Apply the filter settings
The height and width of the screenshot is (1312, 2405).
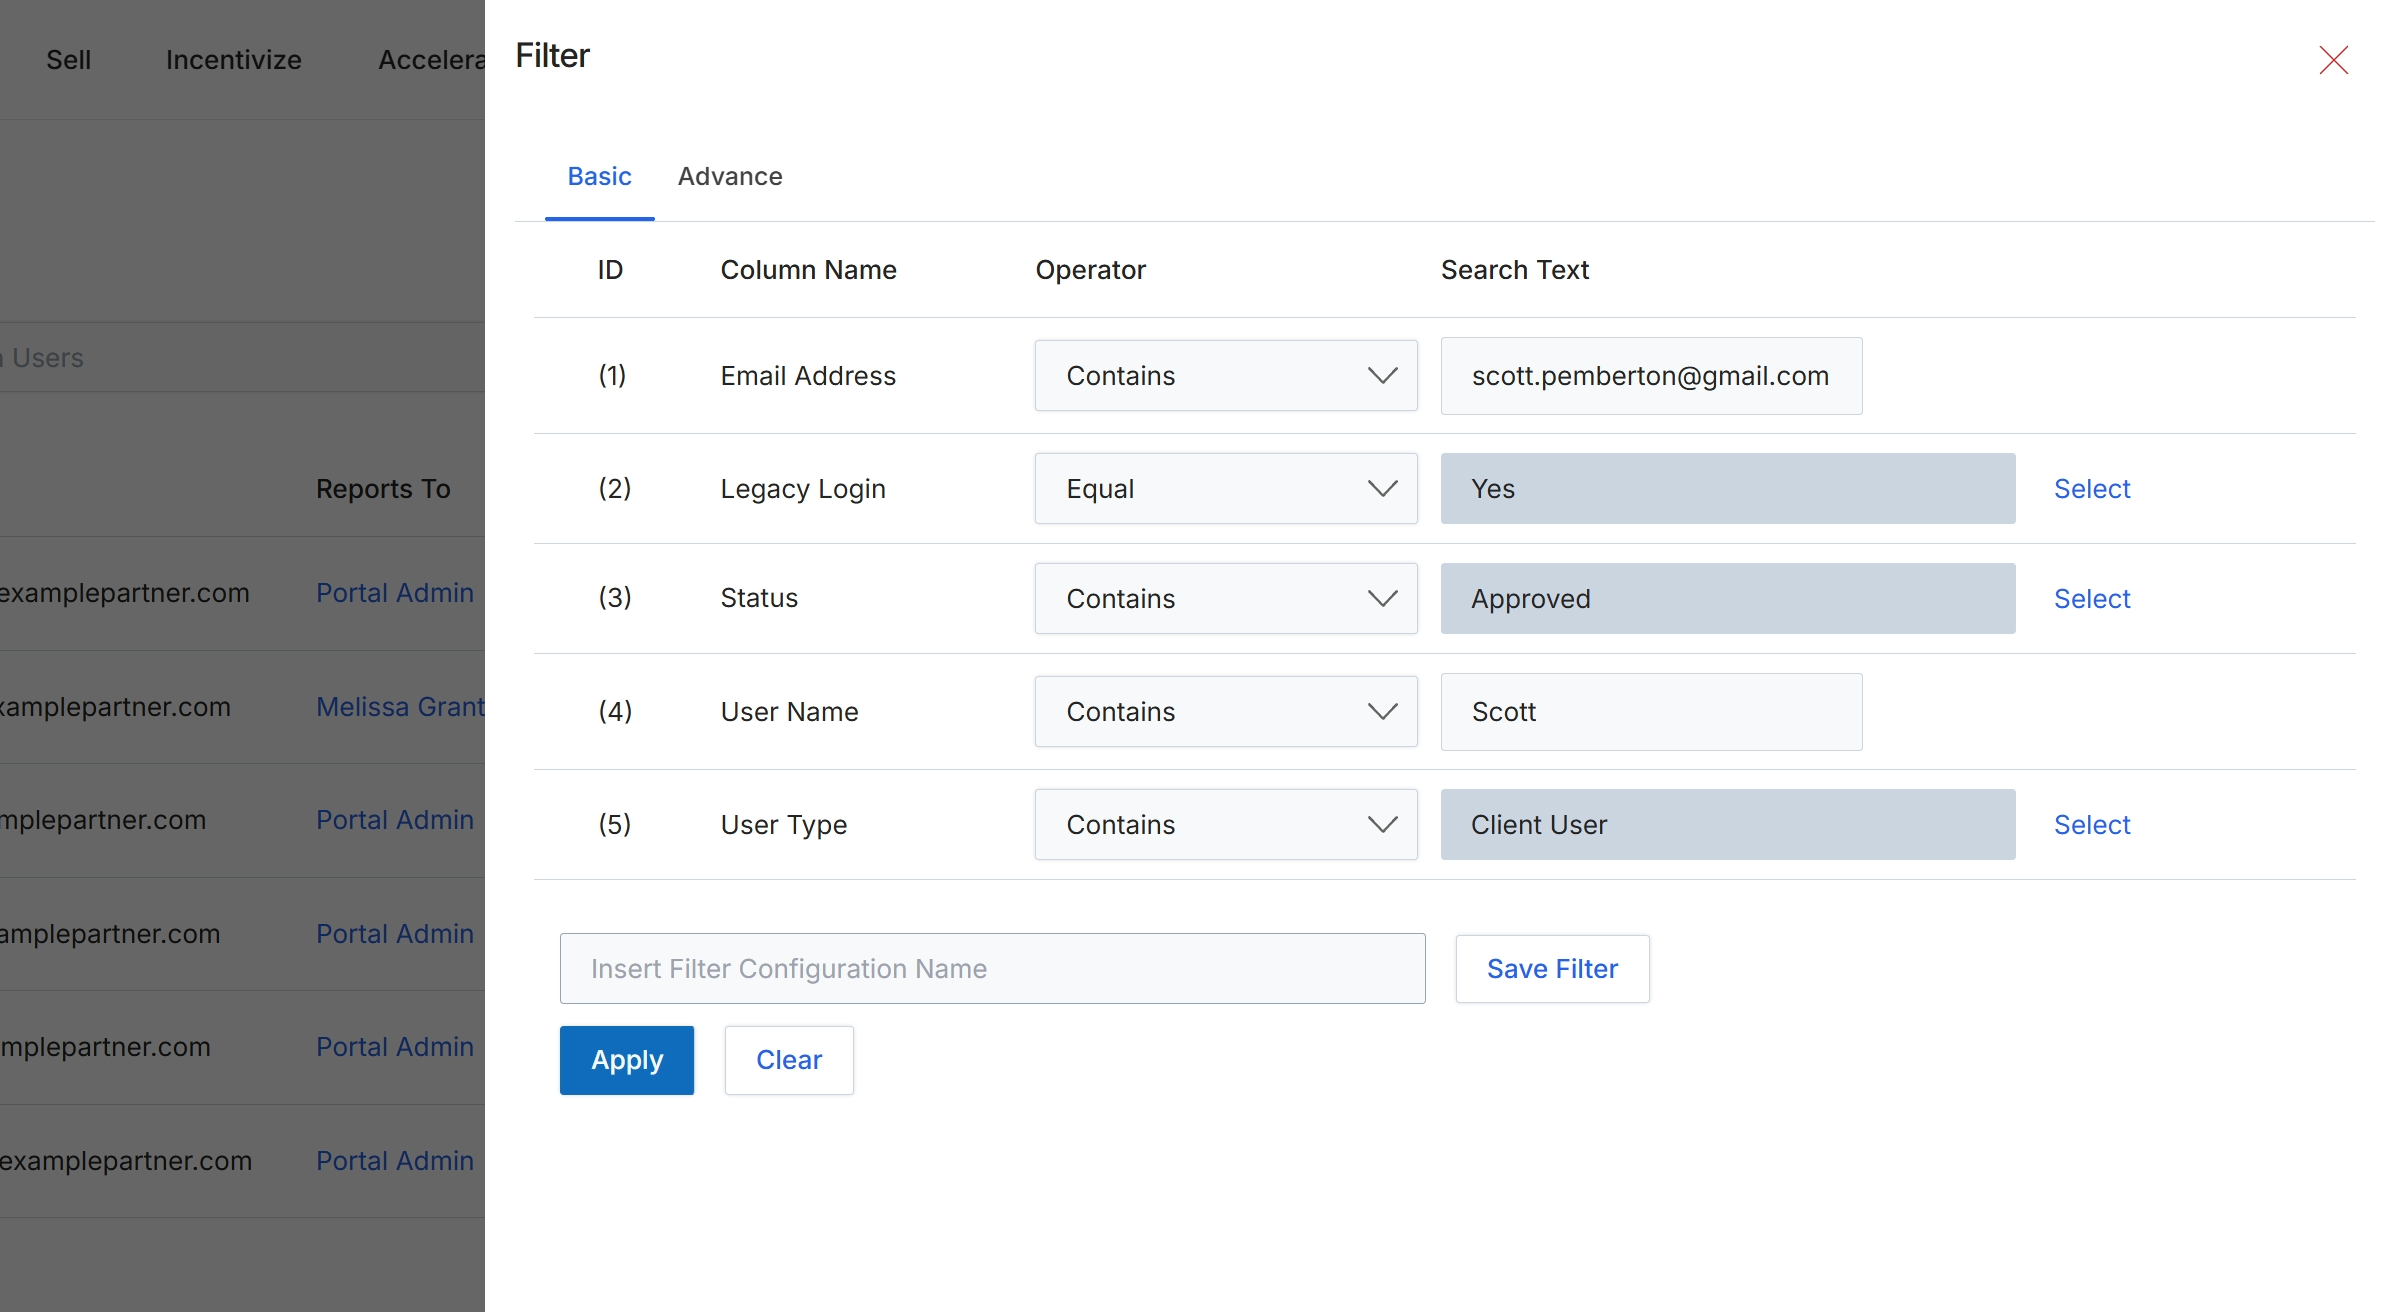627,1060
